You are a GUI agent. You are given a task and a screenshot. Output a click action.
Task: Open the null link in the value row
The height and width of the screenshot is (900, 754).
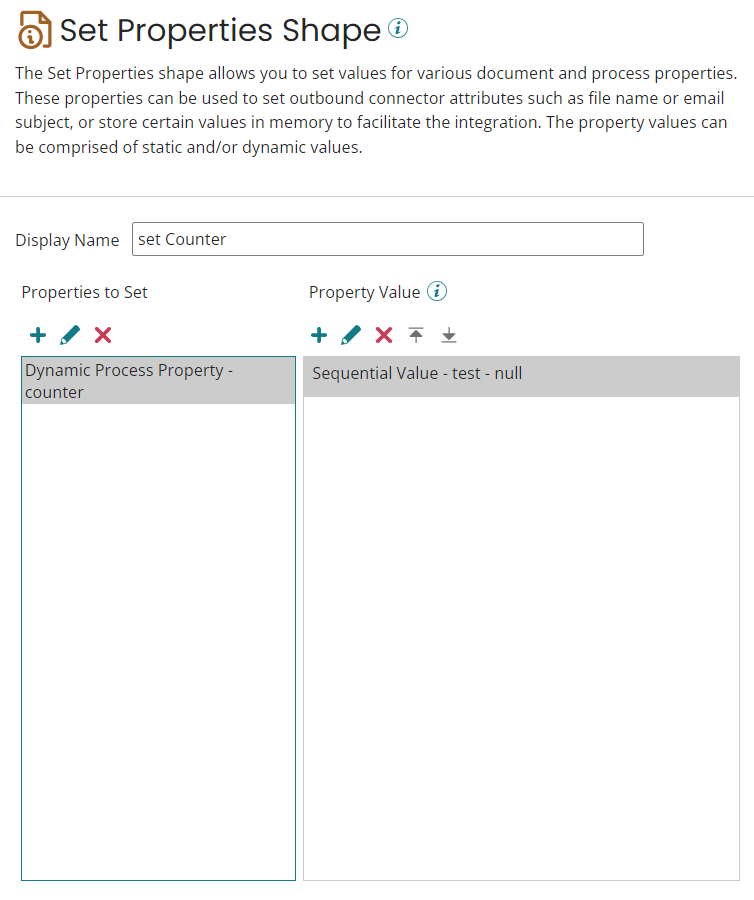click(x=509, y=373)
